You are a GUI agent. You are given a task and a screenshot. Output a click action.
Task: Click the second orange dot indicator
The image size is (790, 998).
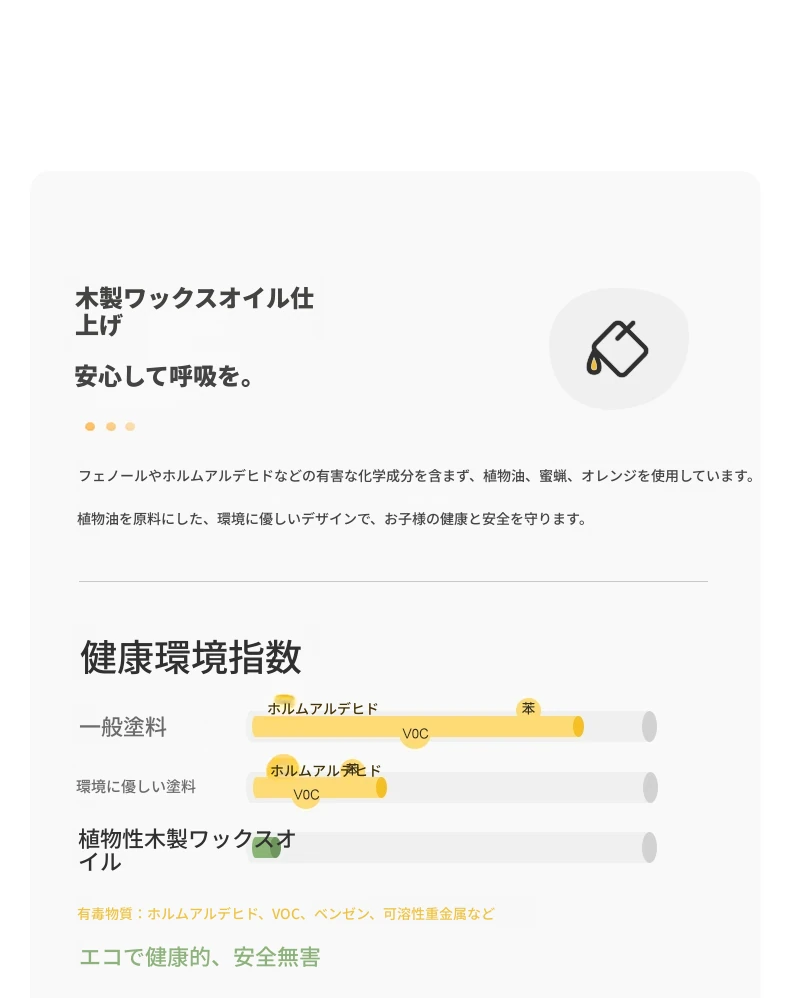(x=111, y=426)
